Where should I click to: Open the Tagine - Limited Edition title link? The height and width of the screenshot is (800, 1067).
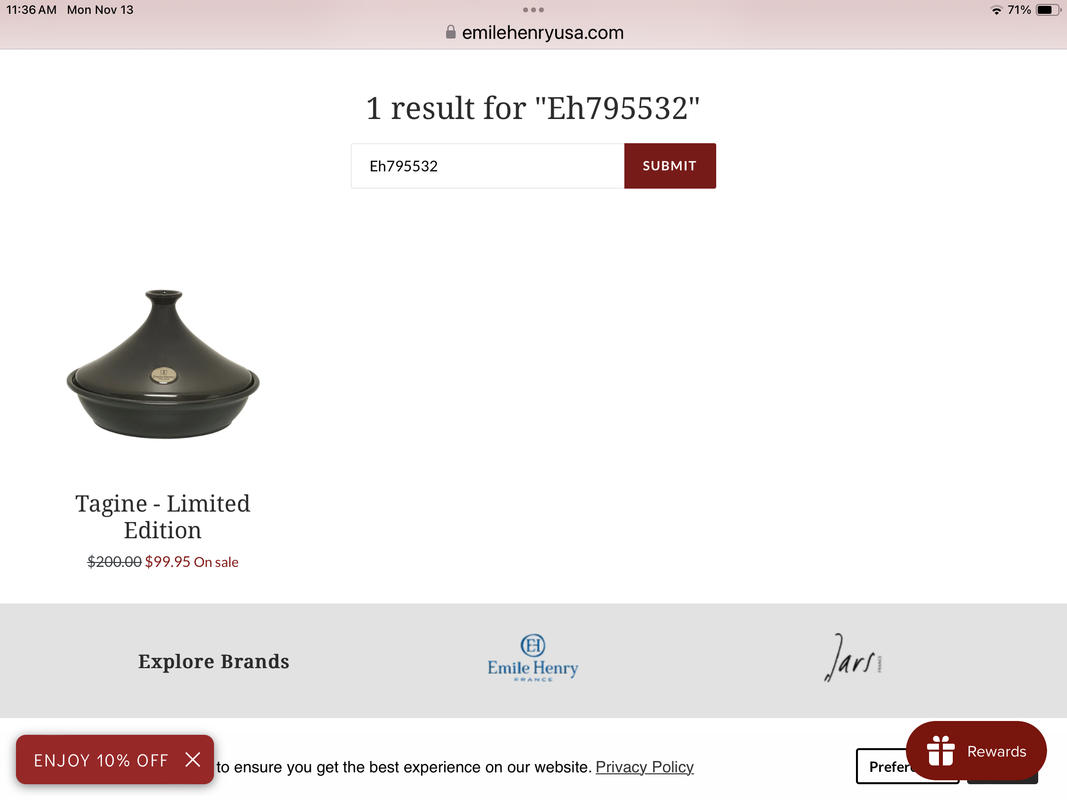pyautogui.click(x=163, y=516)
